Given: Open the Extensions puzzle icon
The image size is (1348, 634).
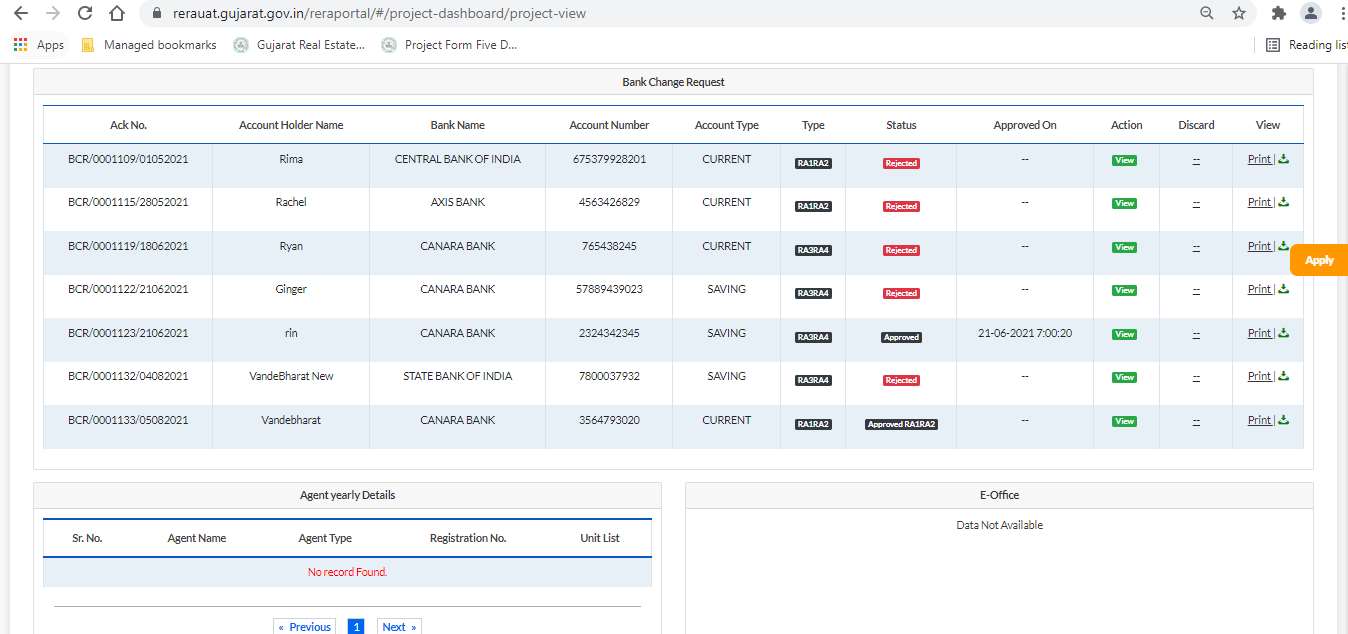Looking at the screenshot, I should pyautogui.click(x=1278, y=13).
